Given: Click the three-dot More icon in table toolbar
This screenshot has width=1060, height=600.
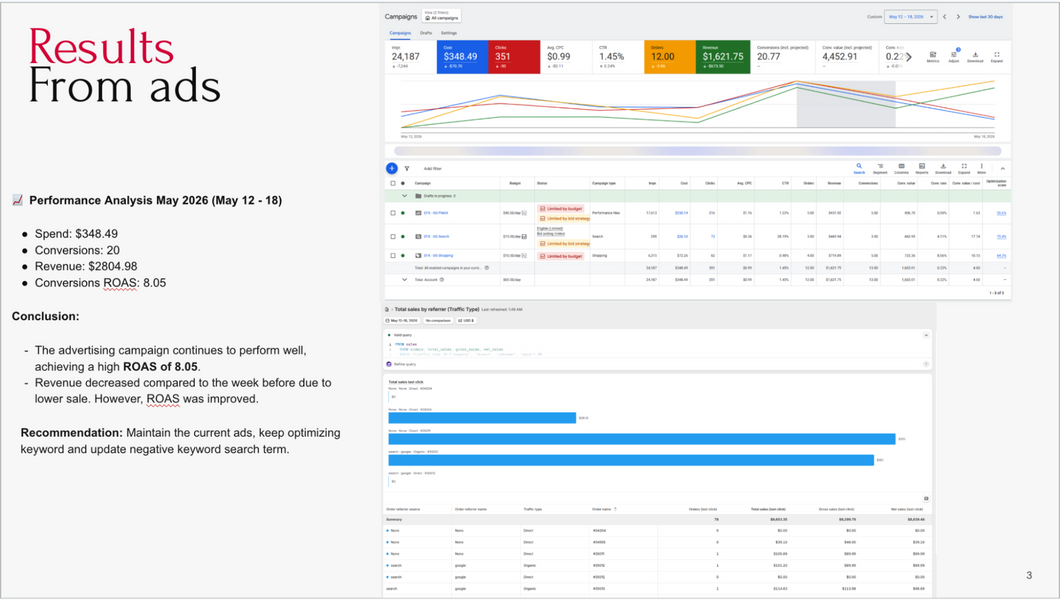Looking at the screenshot, I should tap(982, 168).
